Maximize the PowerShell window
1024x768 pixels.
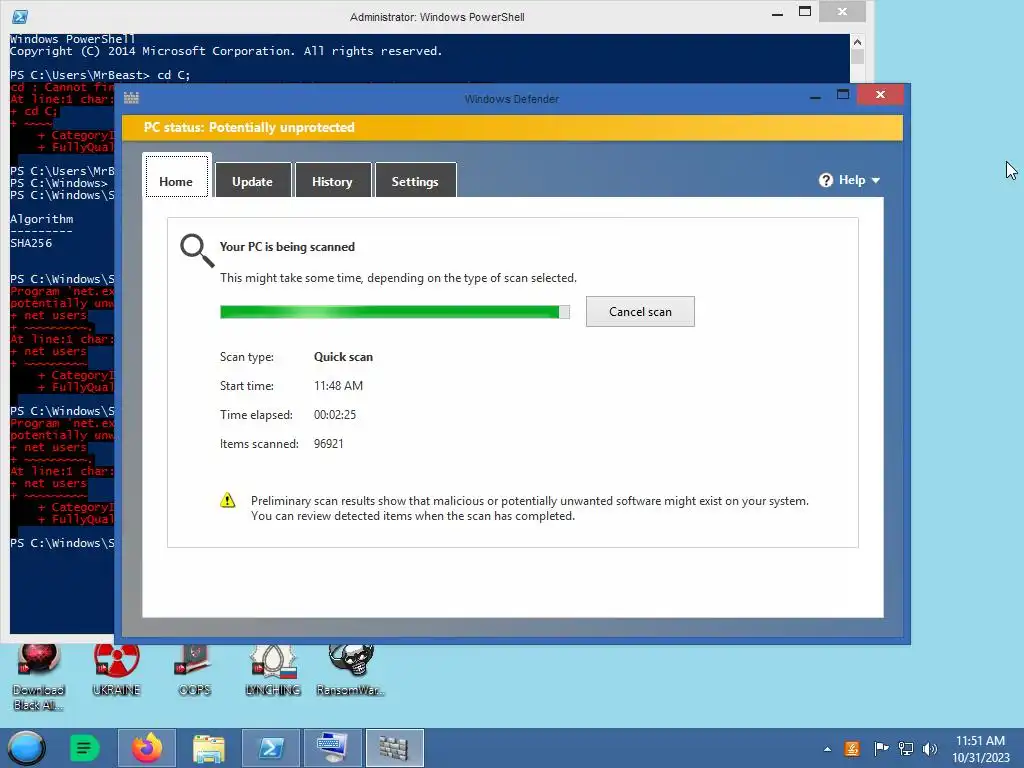click(x=805, y=12)
